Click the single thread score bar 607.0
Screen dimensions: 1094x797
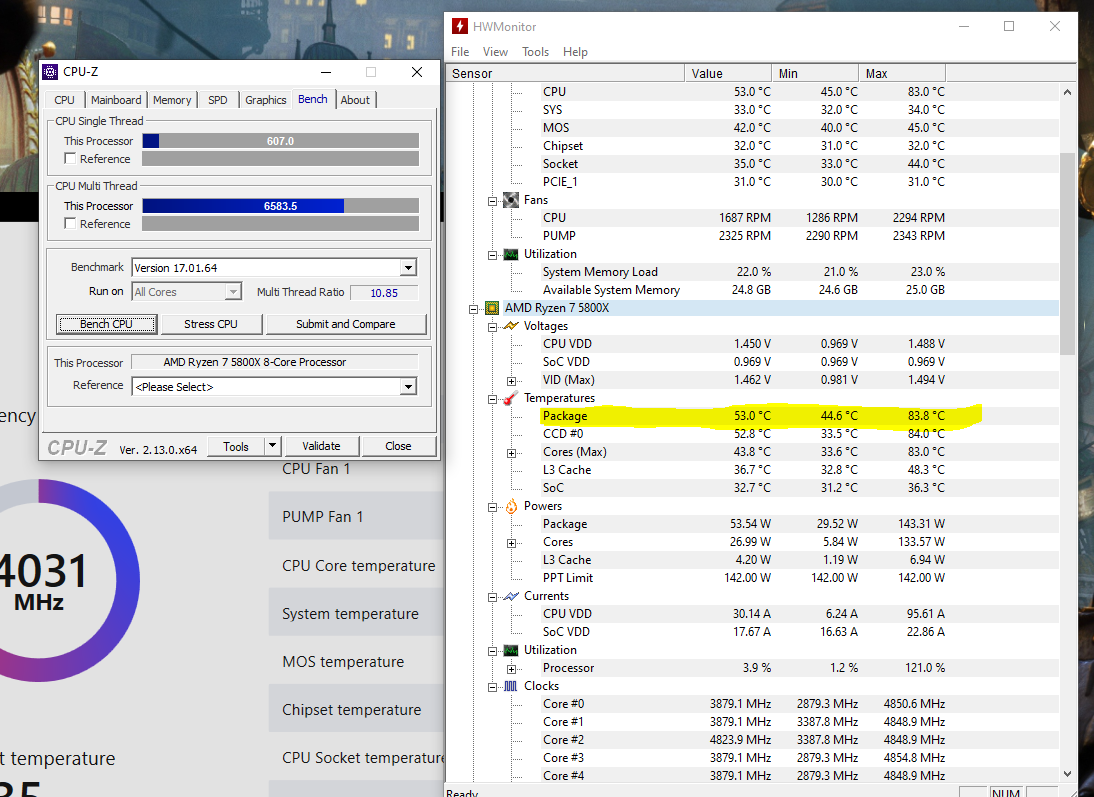280,141
